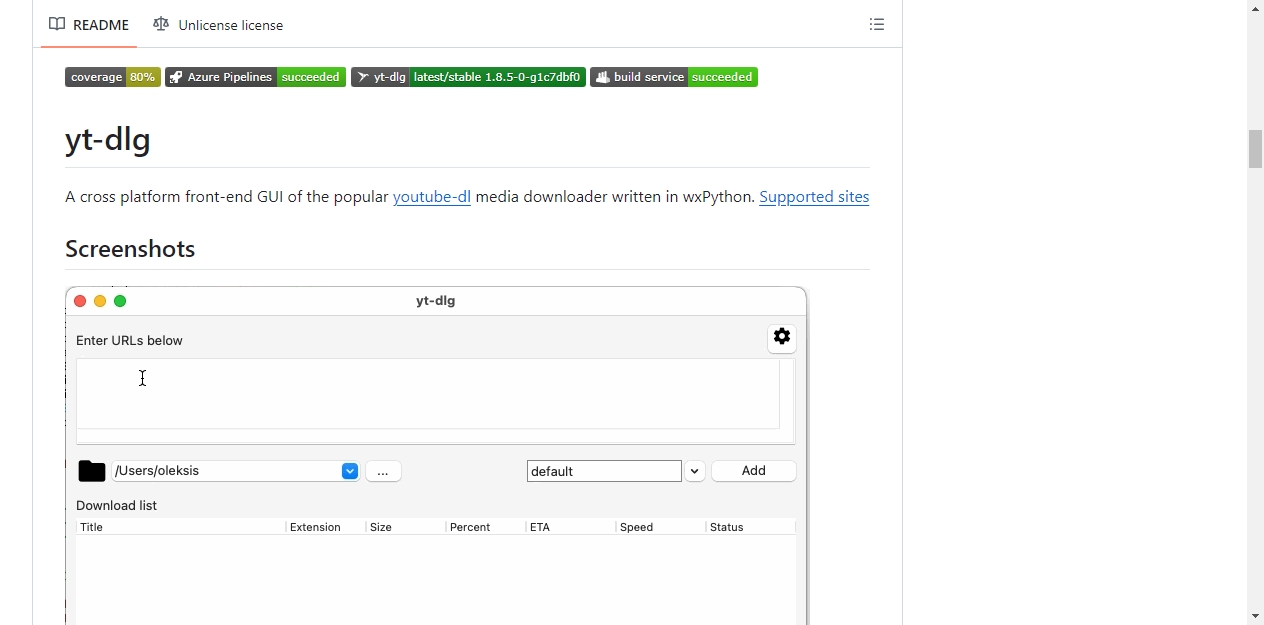
Task: Click the red close dot in screenshot
Action: pos(80,301)
